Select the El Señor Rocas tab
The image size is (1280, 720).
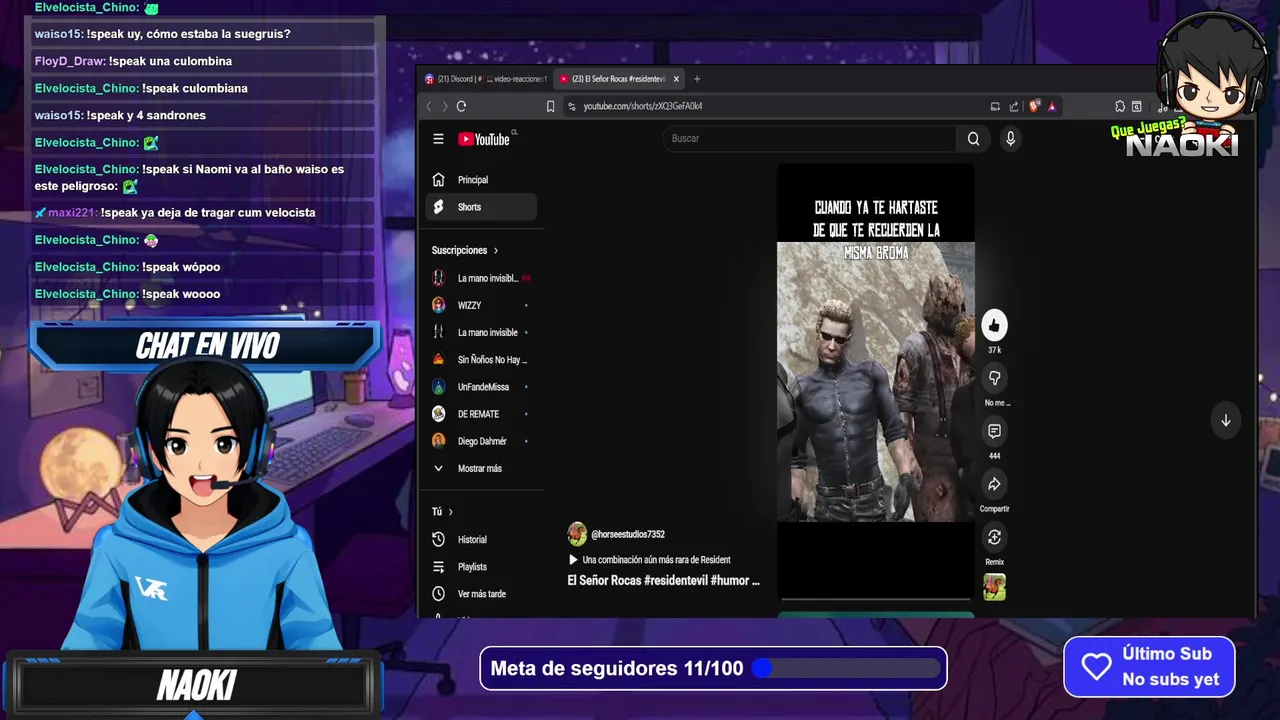[x=620, y=79]
